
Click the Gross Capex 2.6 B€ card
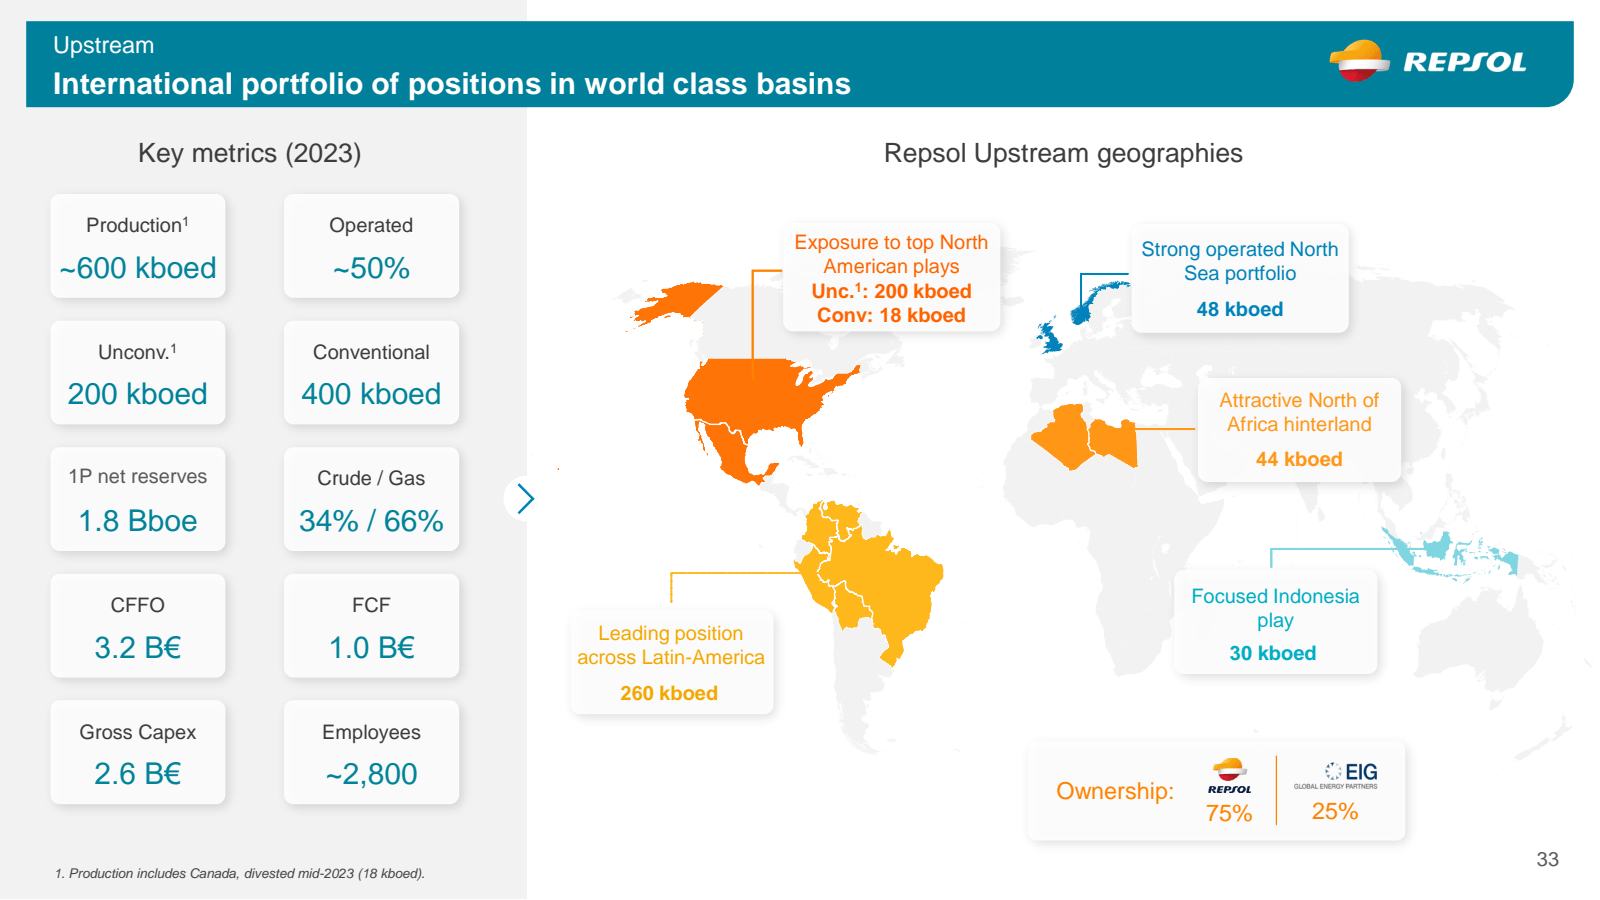(138, 752)
